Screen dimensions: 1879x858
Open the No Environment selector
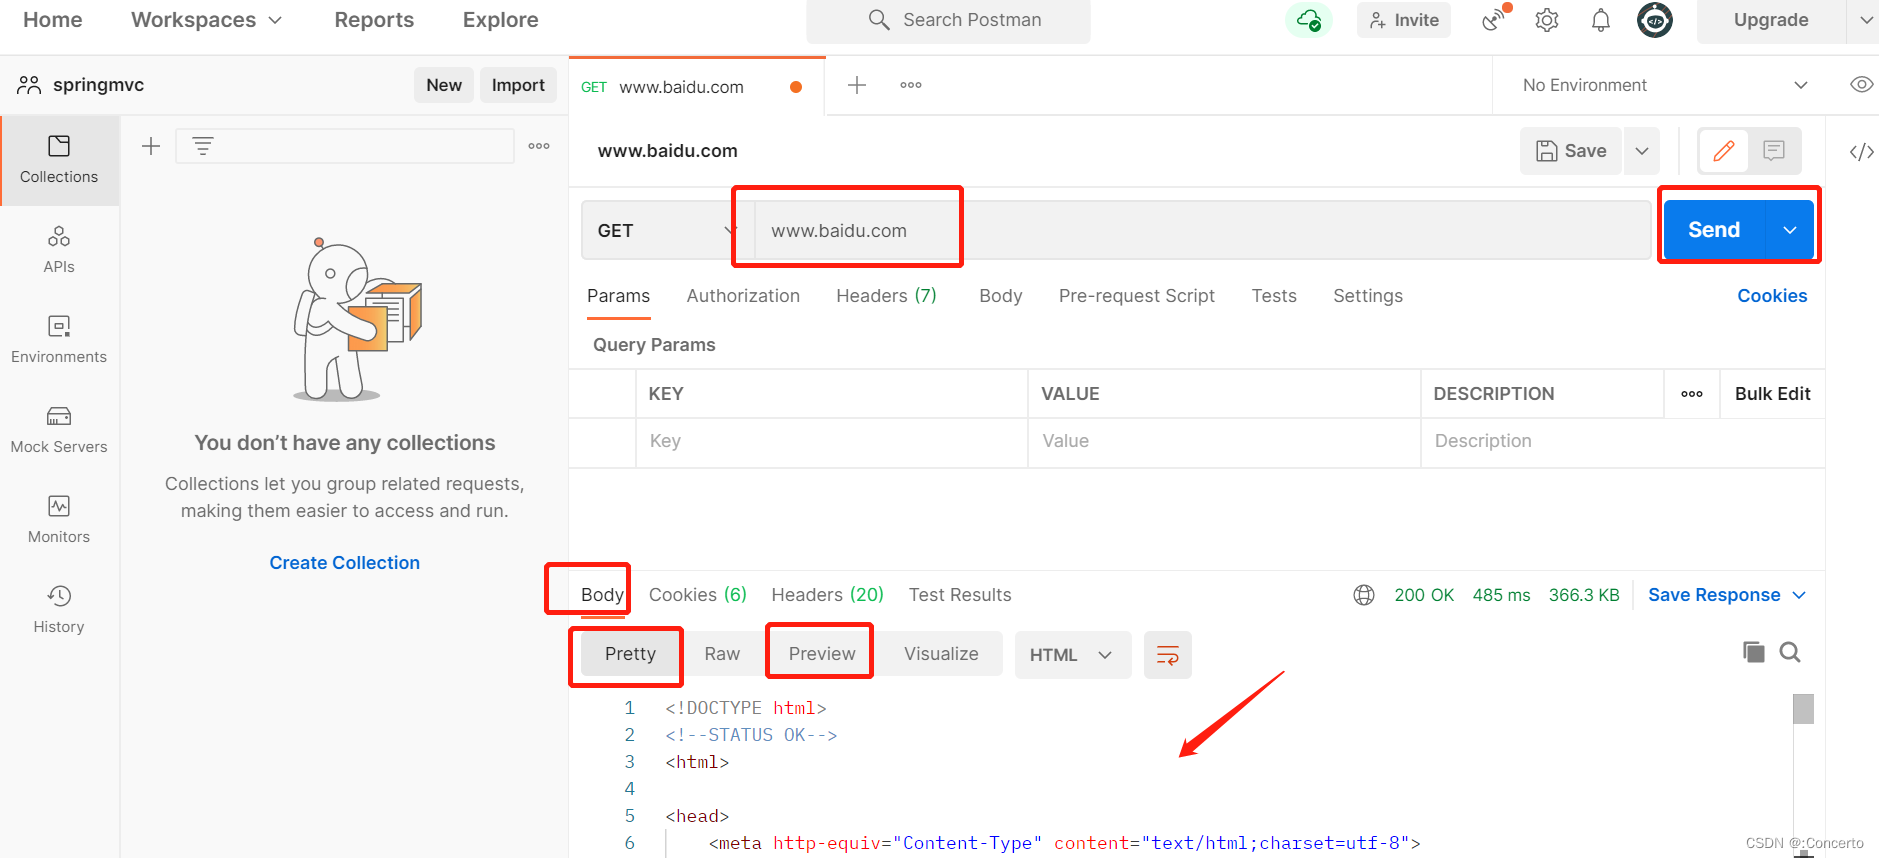coord(1664,85)
